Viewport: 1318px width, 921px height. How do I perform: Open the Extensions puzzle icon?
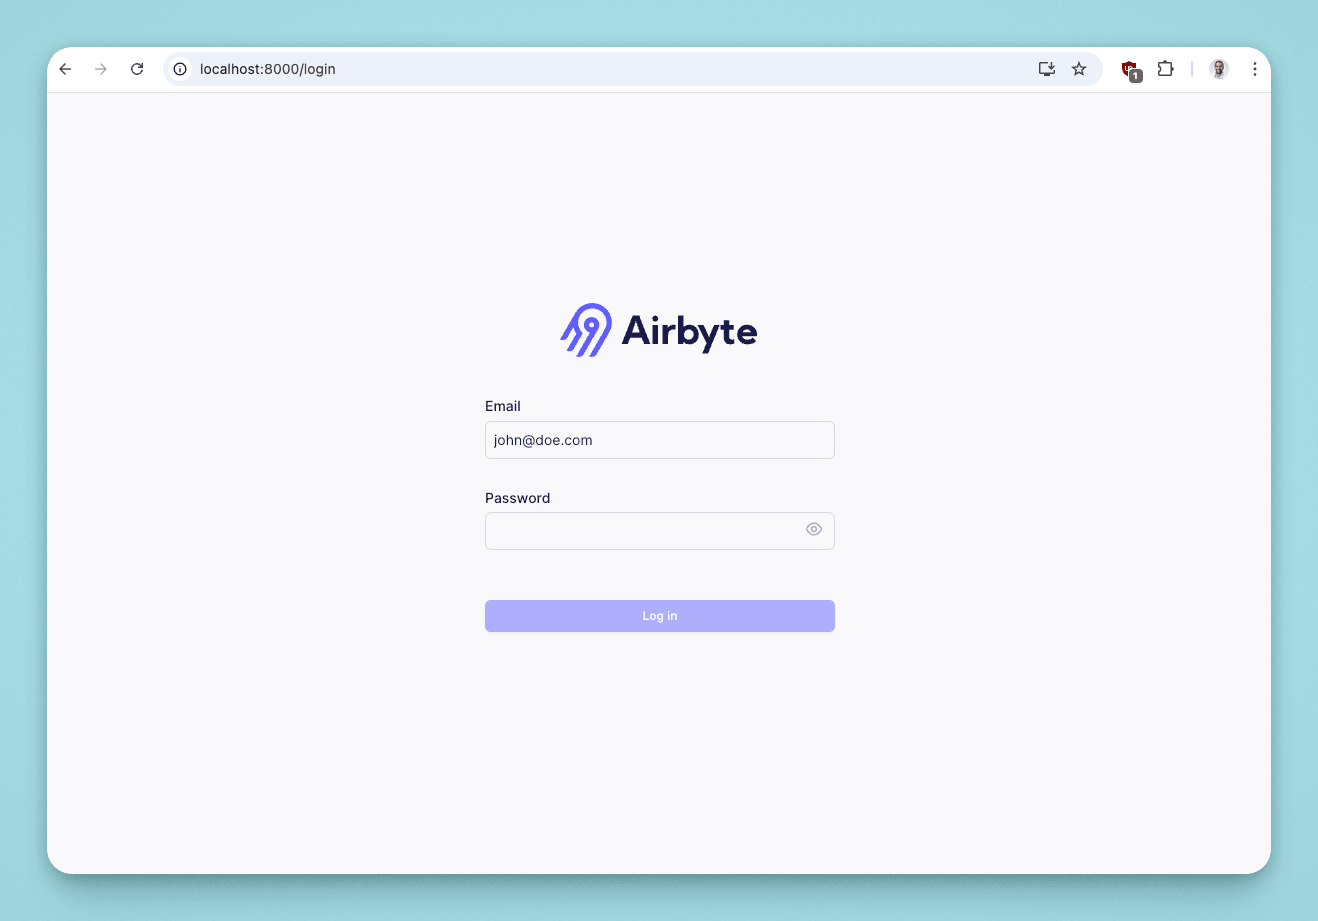(1165, 69)
